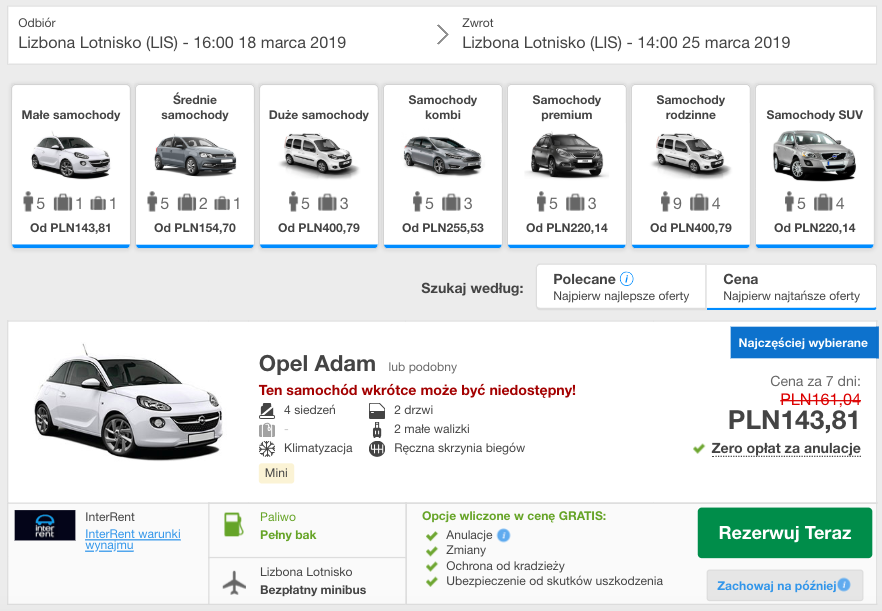
Task: Click checkmark beside Zero opłat za anulację
Action: pyautogui.click(x=699, y=449)
